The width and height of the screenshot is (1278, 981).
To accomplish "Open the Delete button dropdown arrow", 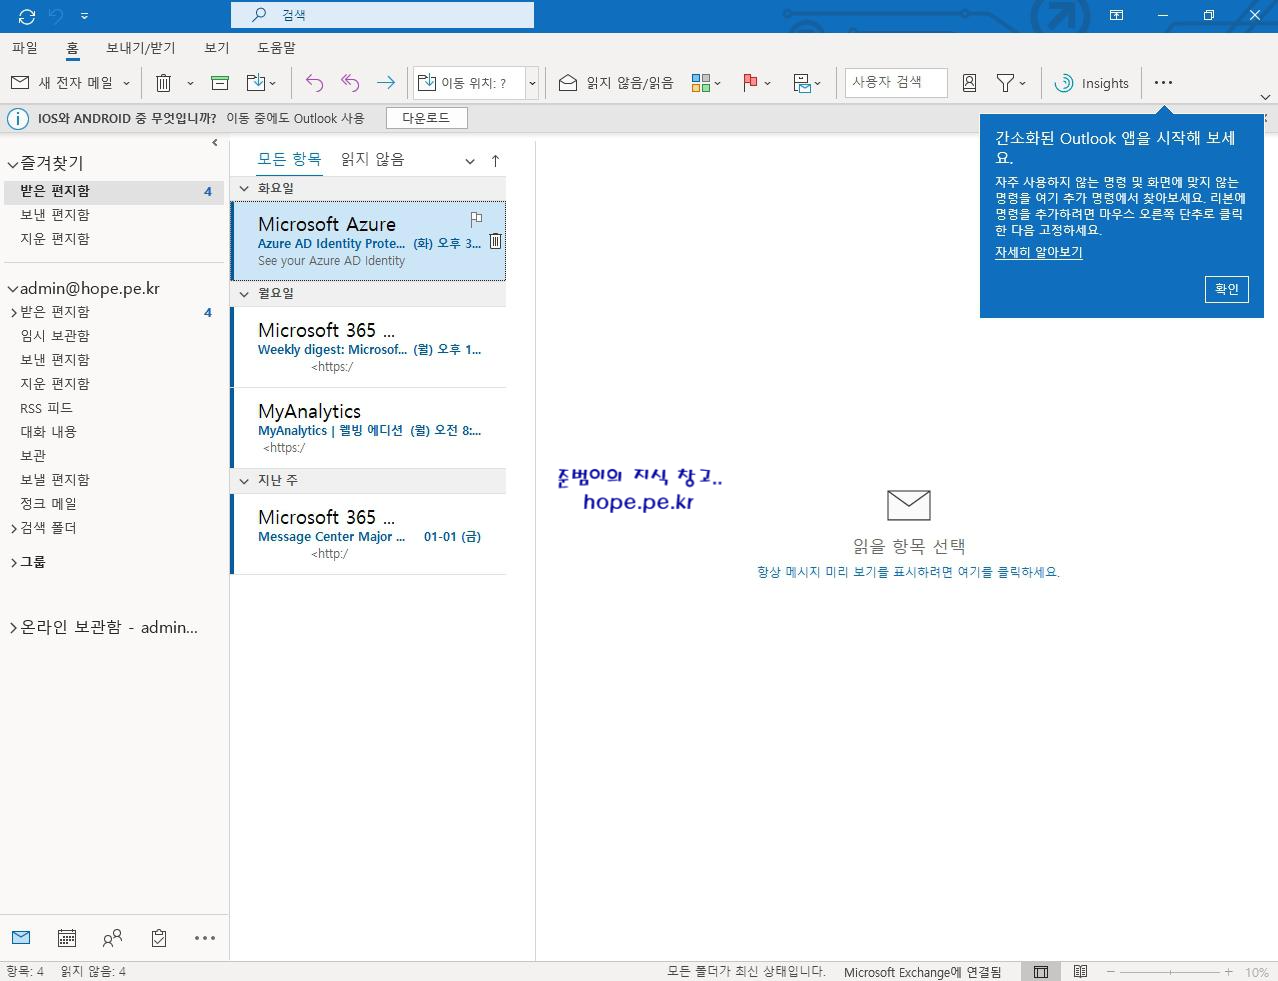I will (x=190, y=84).
